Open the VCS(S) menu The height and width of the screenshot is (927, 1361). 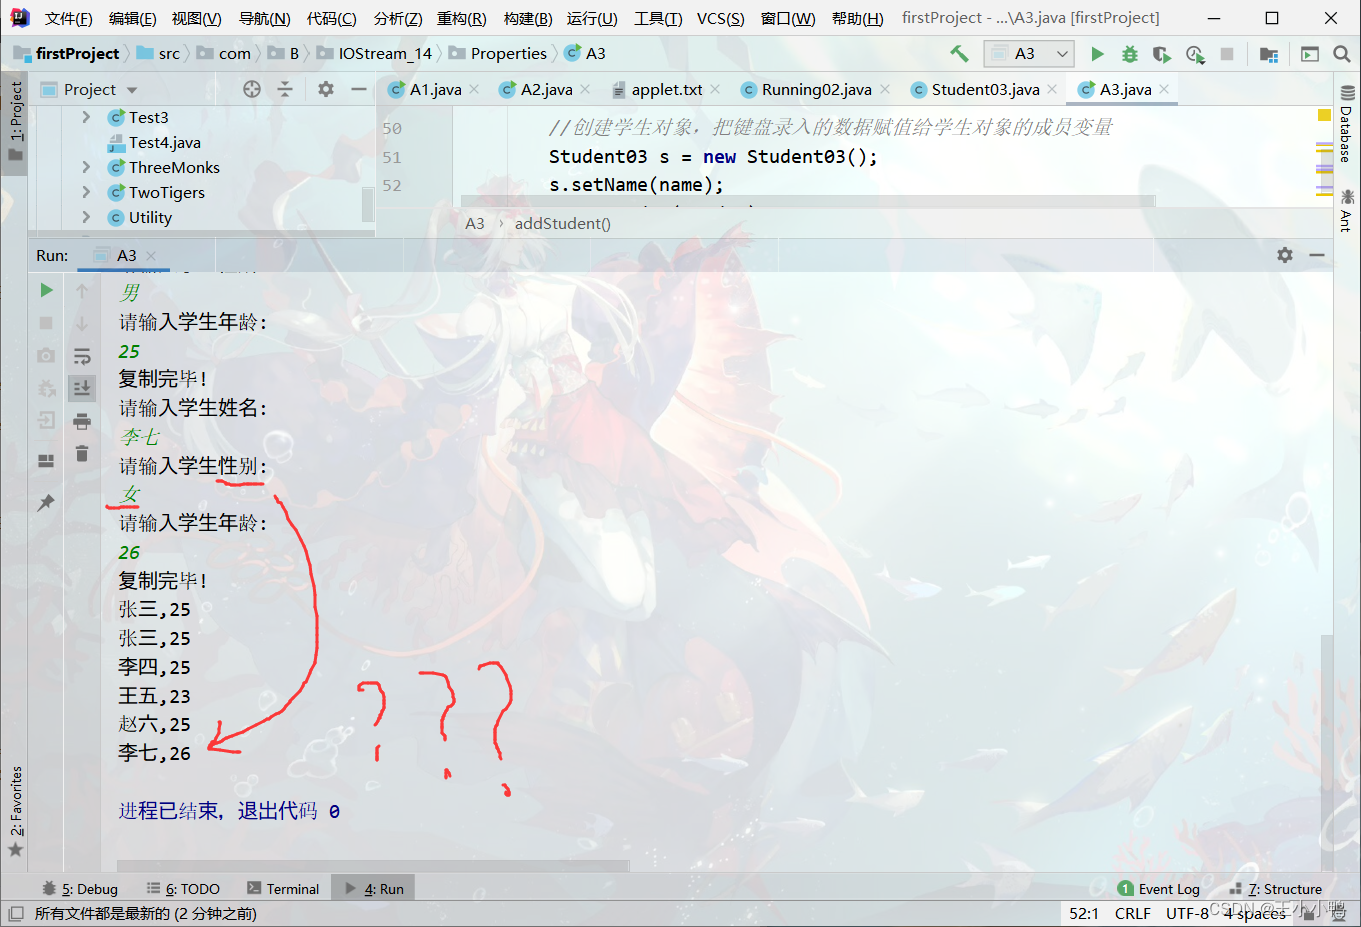coord(720,18)
